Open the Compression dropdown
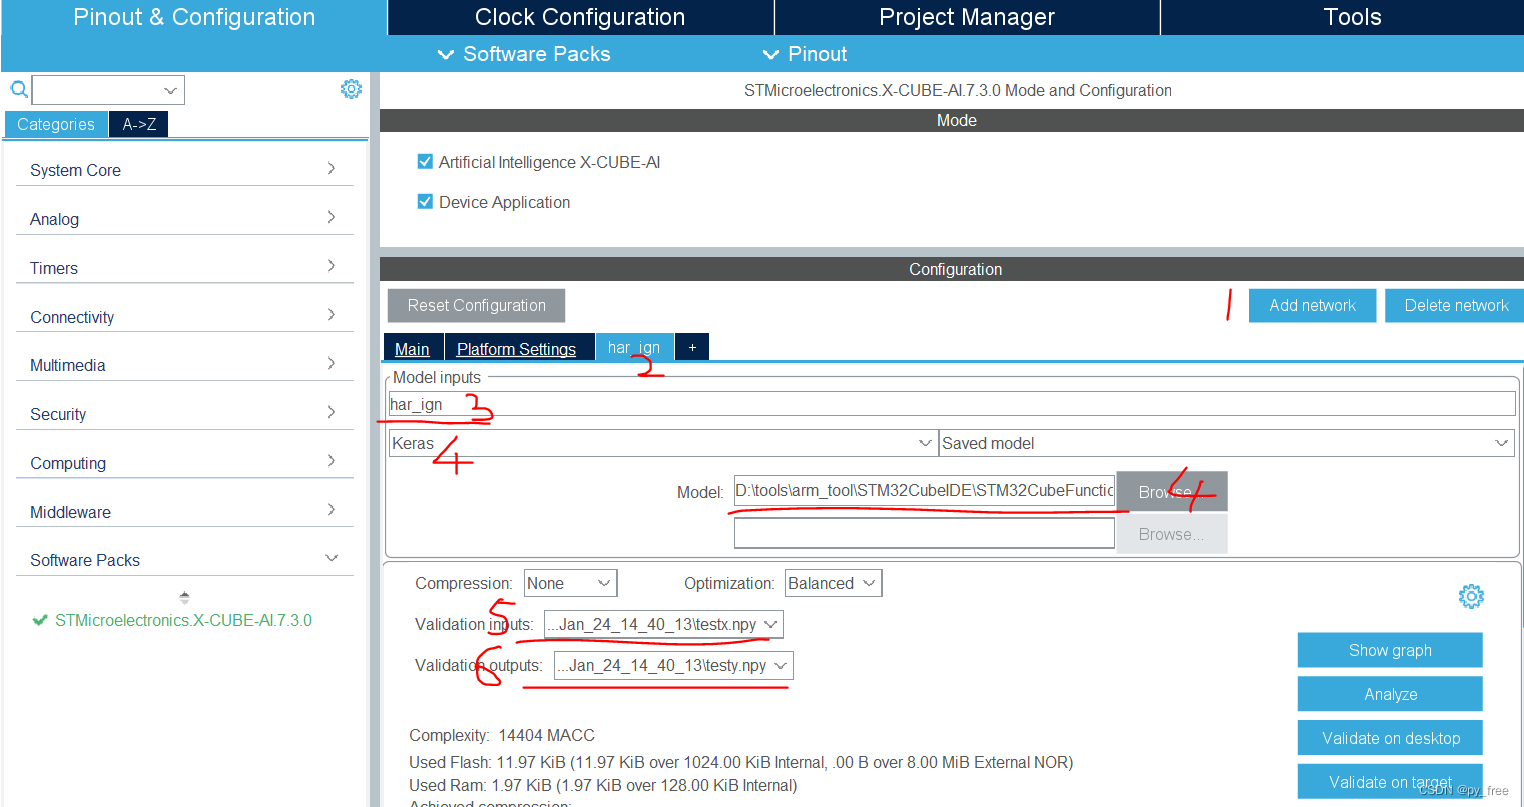 click(x=570, y=583)
